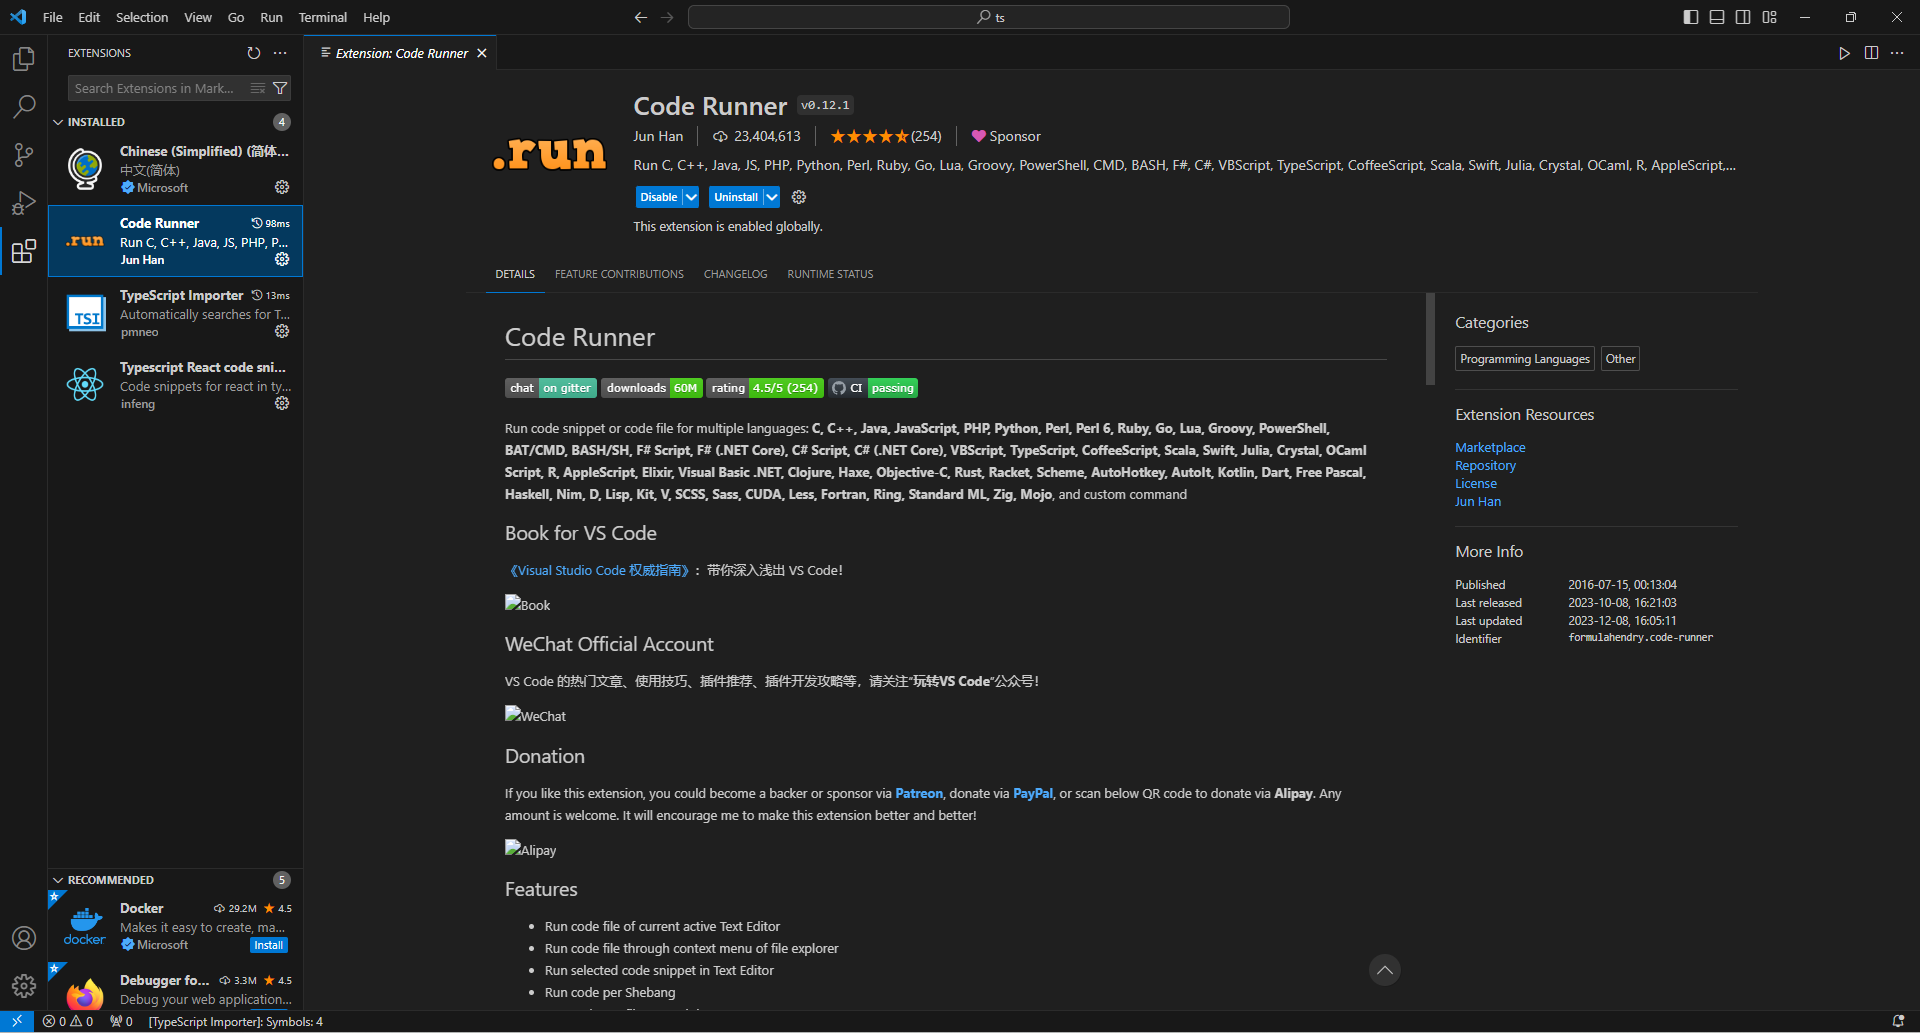
Task: Open the PayPal donation link
Action: (x=1032, y=793)
